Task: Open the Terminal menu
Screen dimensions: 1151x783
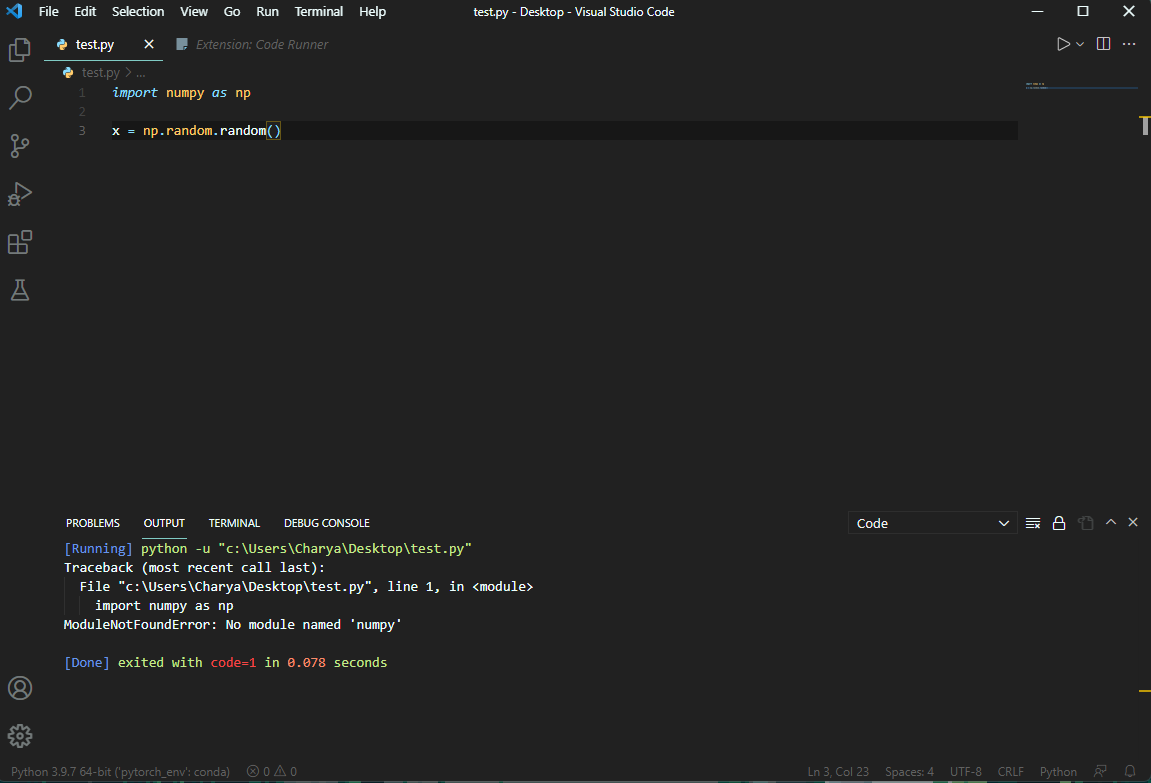Action: click(x=319, y=12)
